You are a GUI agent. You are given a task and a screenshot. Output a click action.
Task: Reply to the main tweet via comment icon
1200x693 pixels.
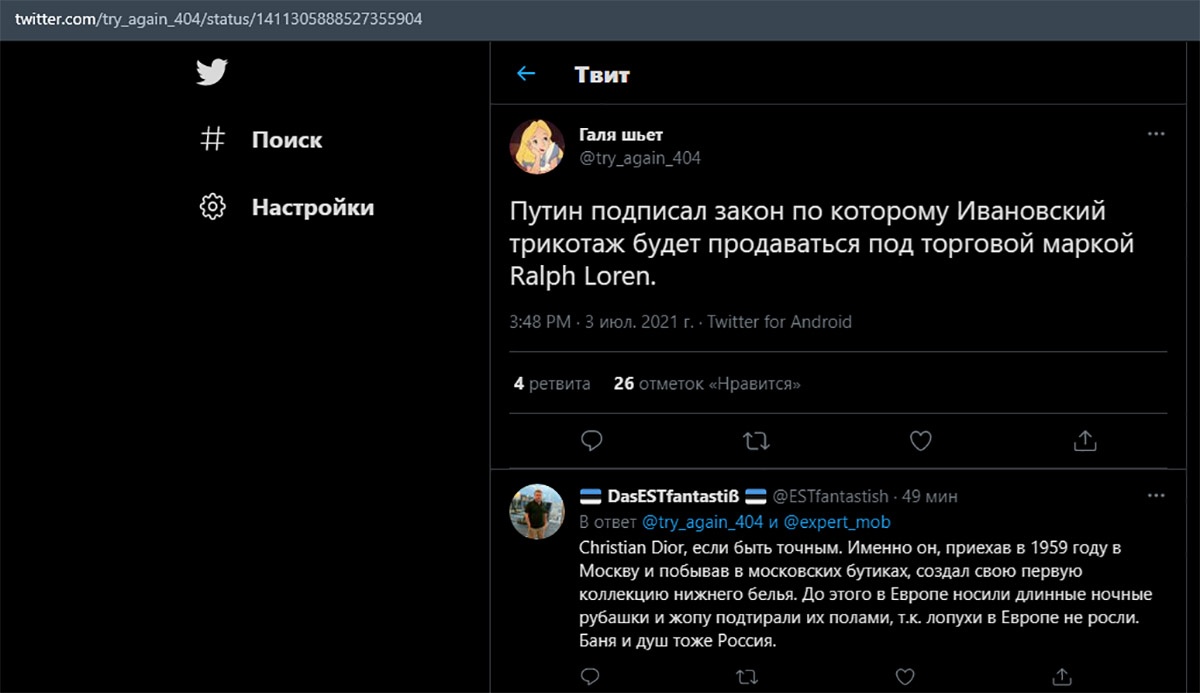pos(592,440)
